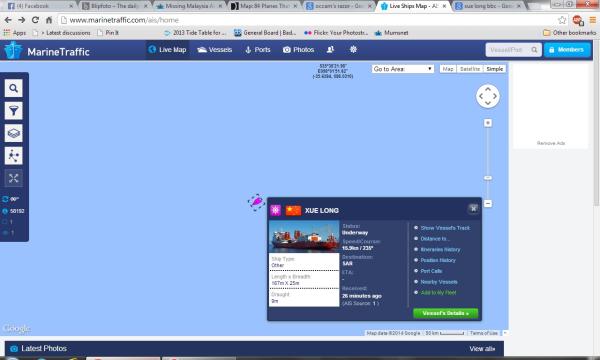Bookmark this page with the star
The height and width of the screenshot is (360, 600).
coord(562,20)
